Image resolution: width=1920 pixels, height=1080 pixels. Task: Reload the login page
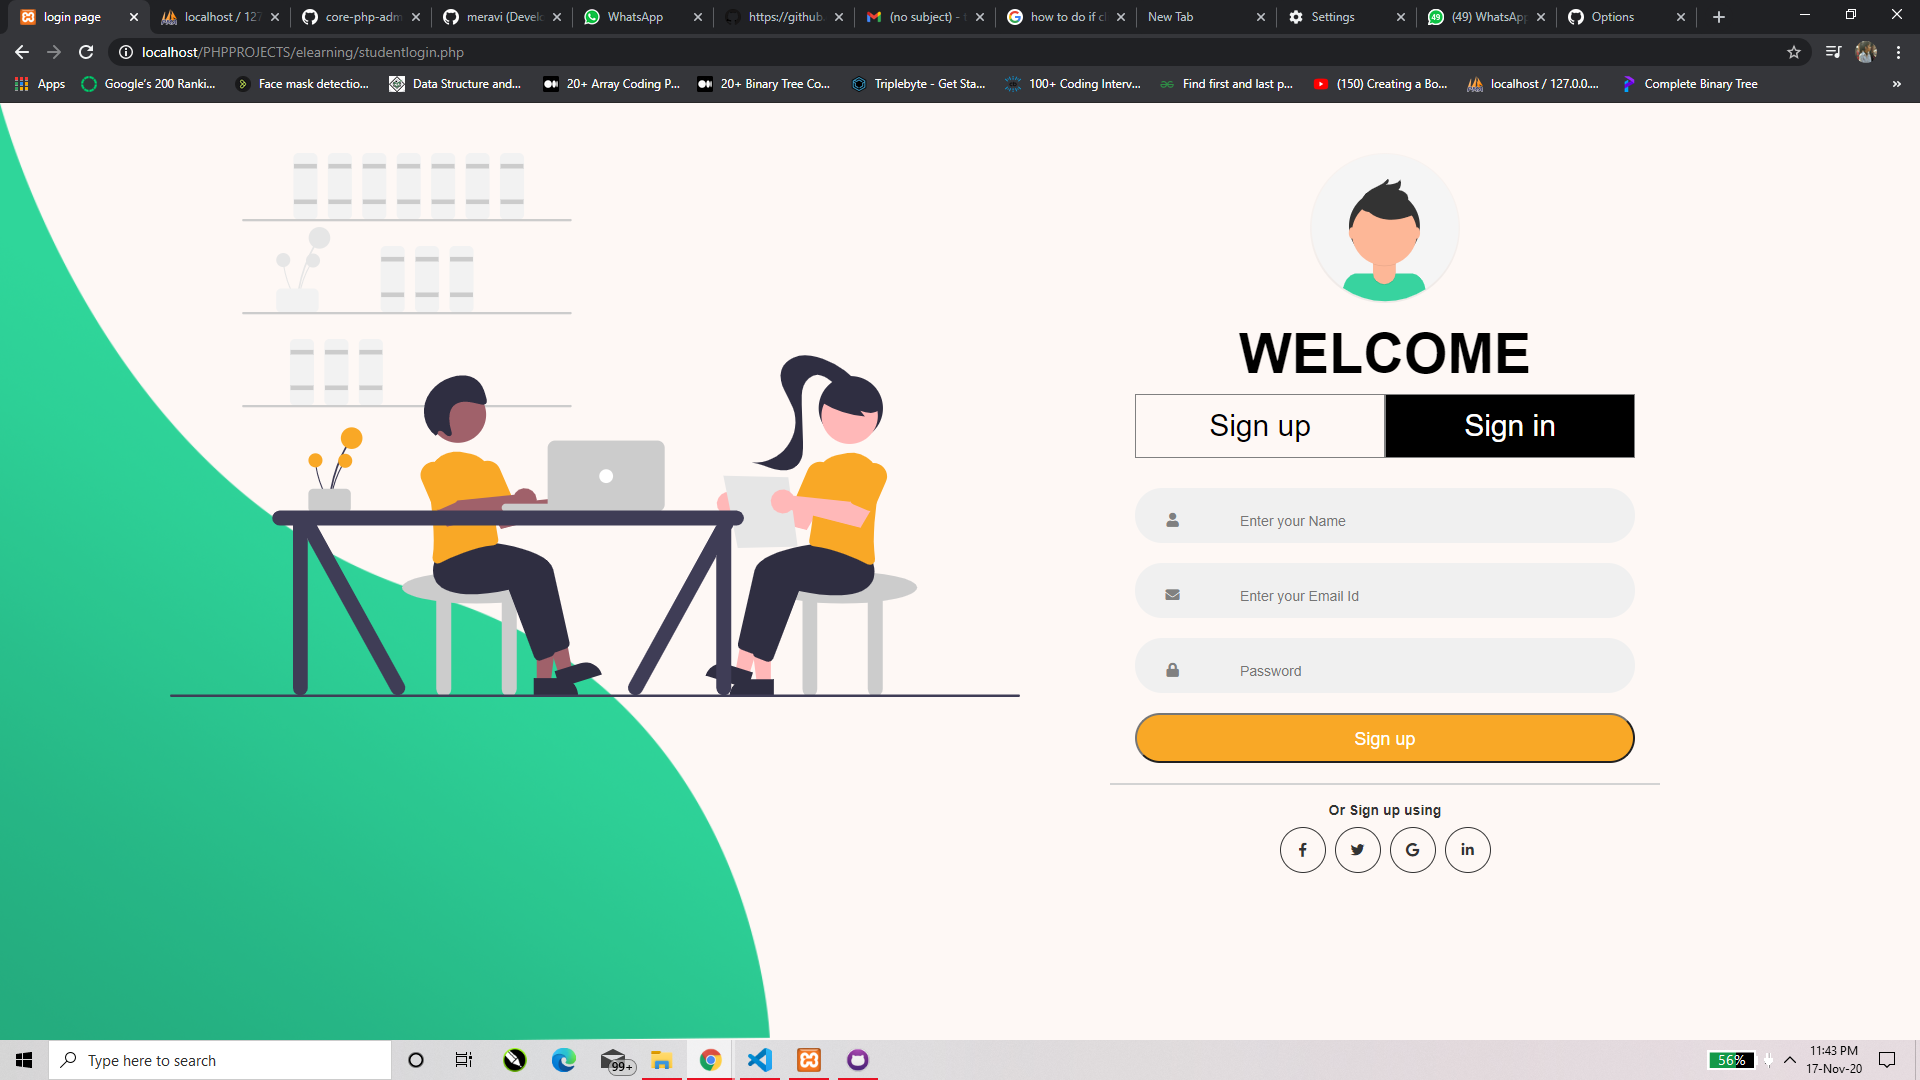86,52
